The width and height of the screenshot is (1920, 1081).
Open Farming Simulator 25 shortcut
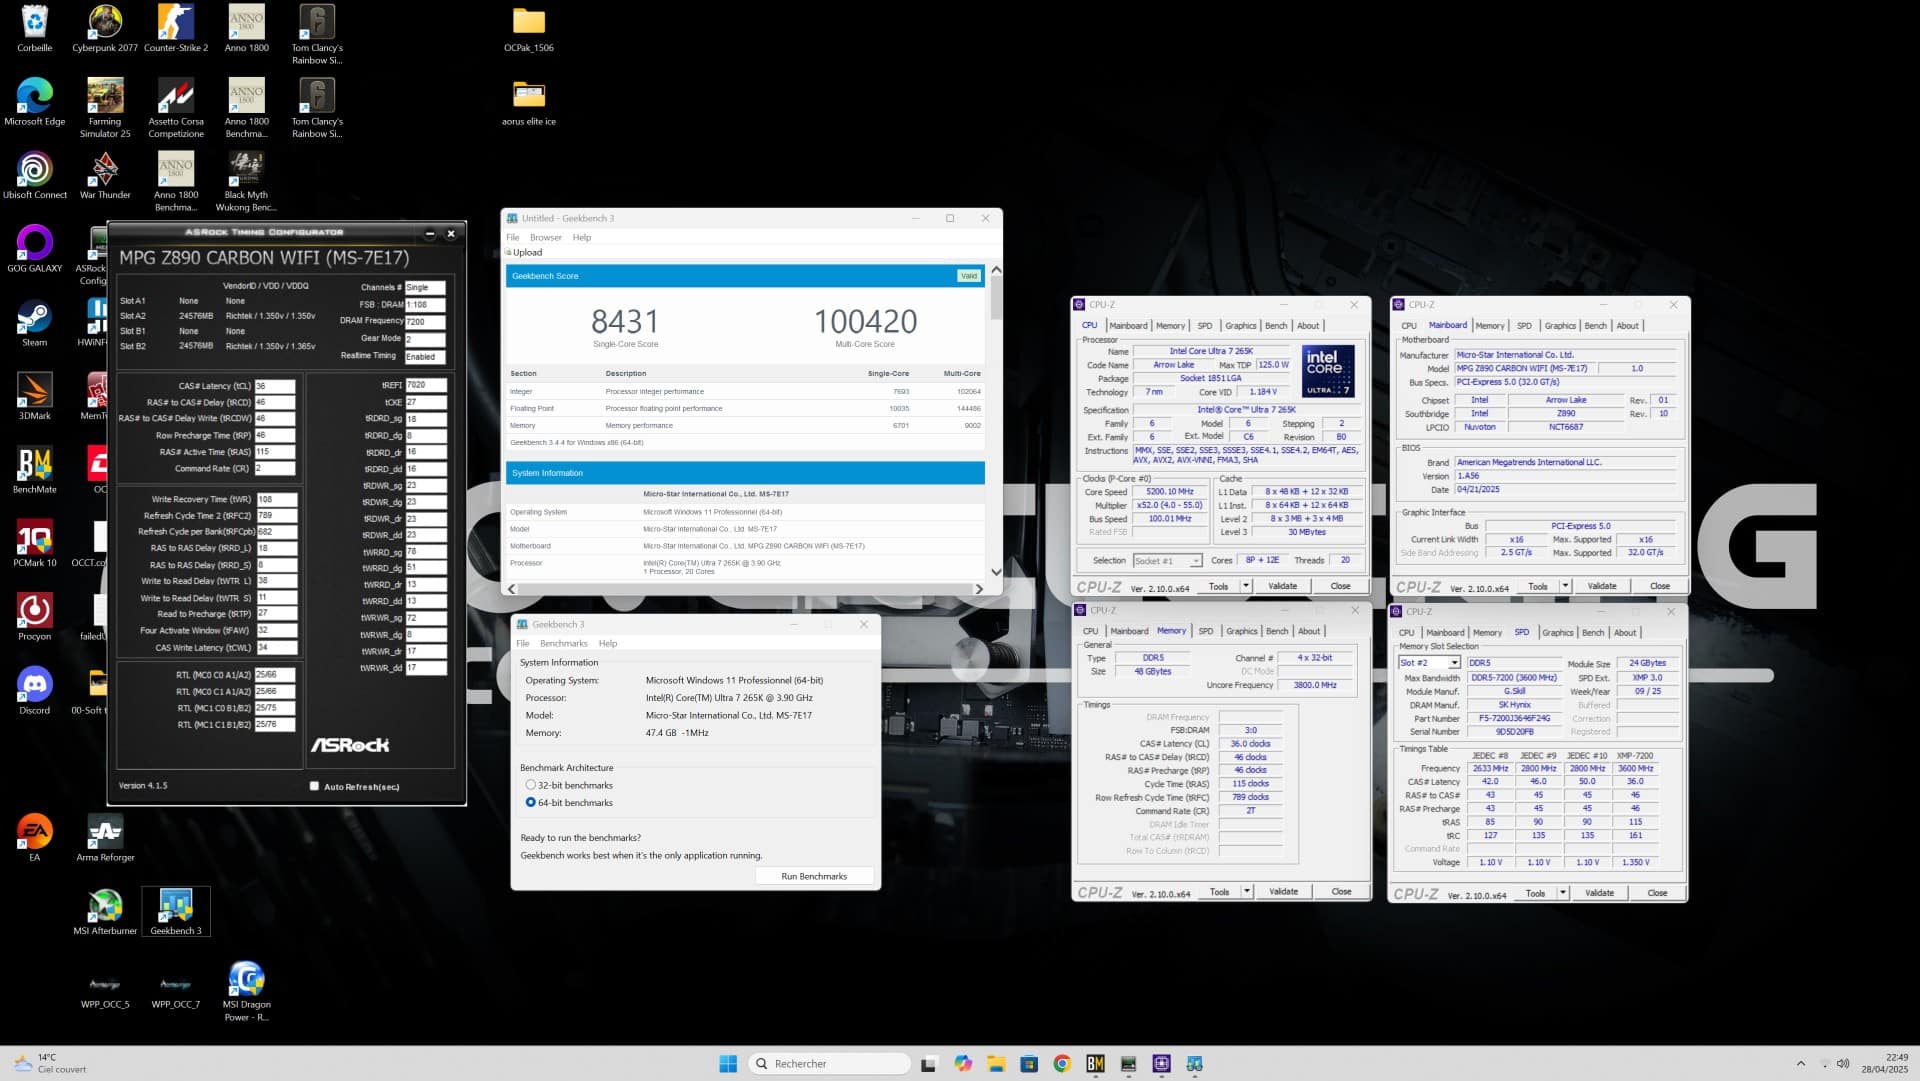[105, 108]
